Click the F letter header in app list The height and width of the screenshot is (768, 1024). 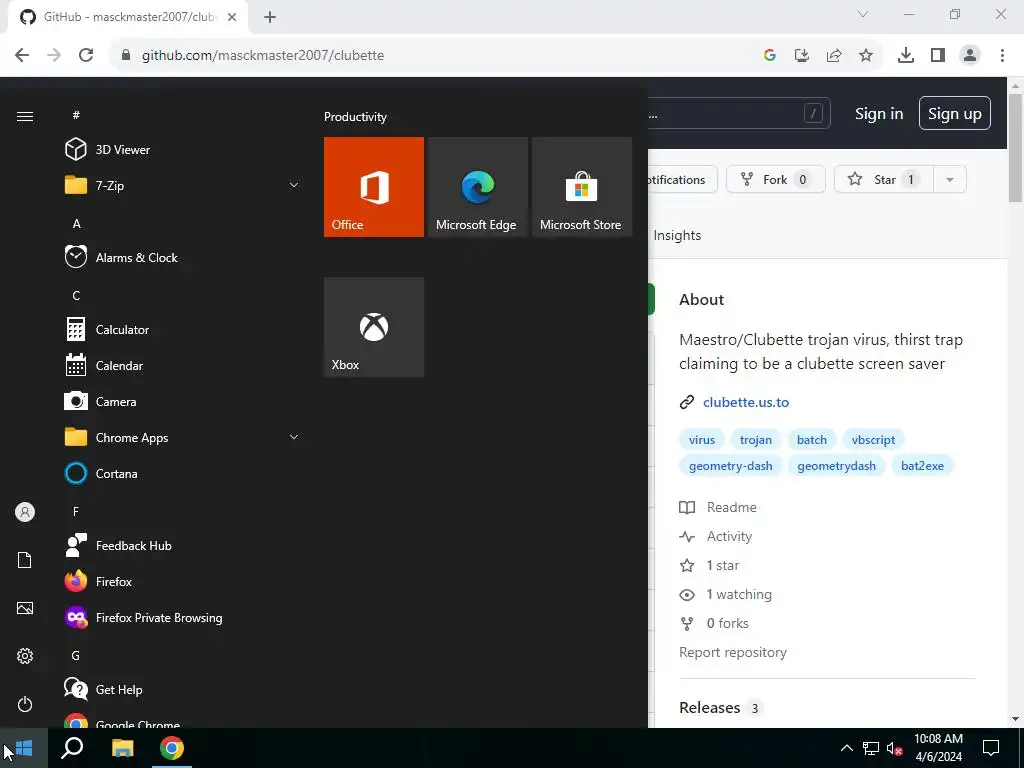click(76, 511)
